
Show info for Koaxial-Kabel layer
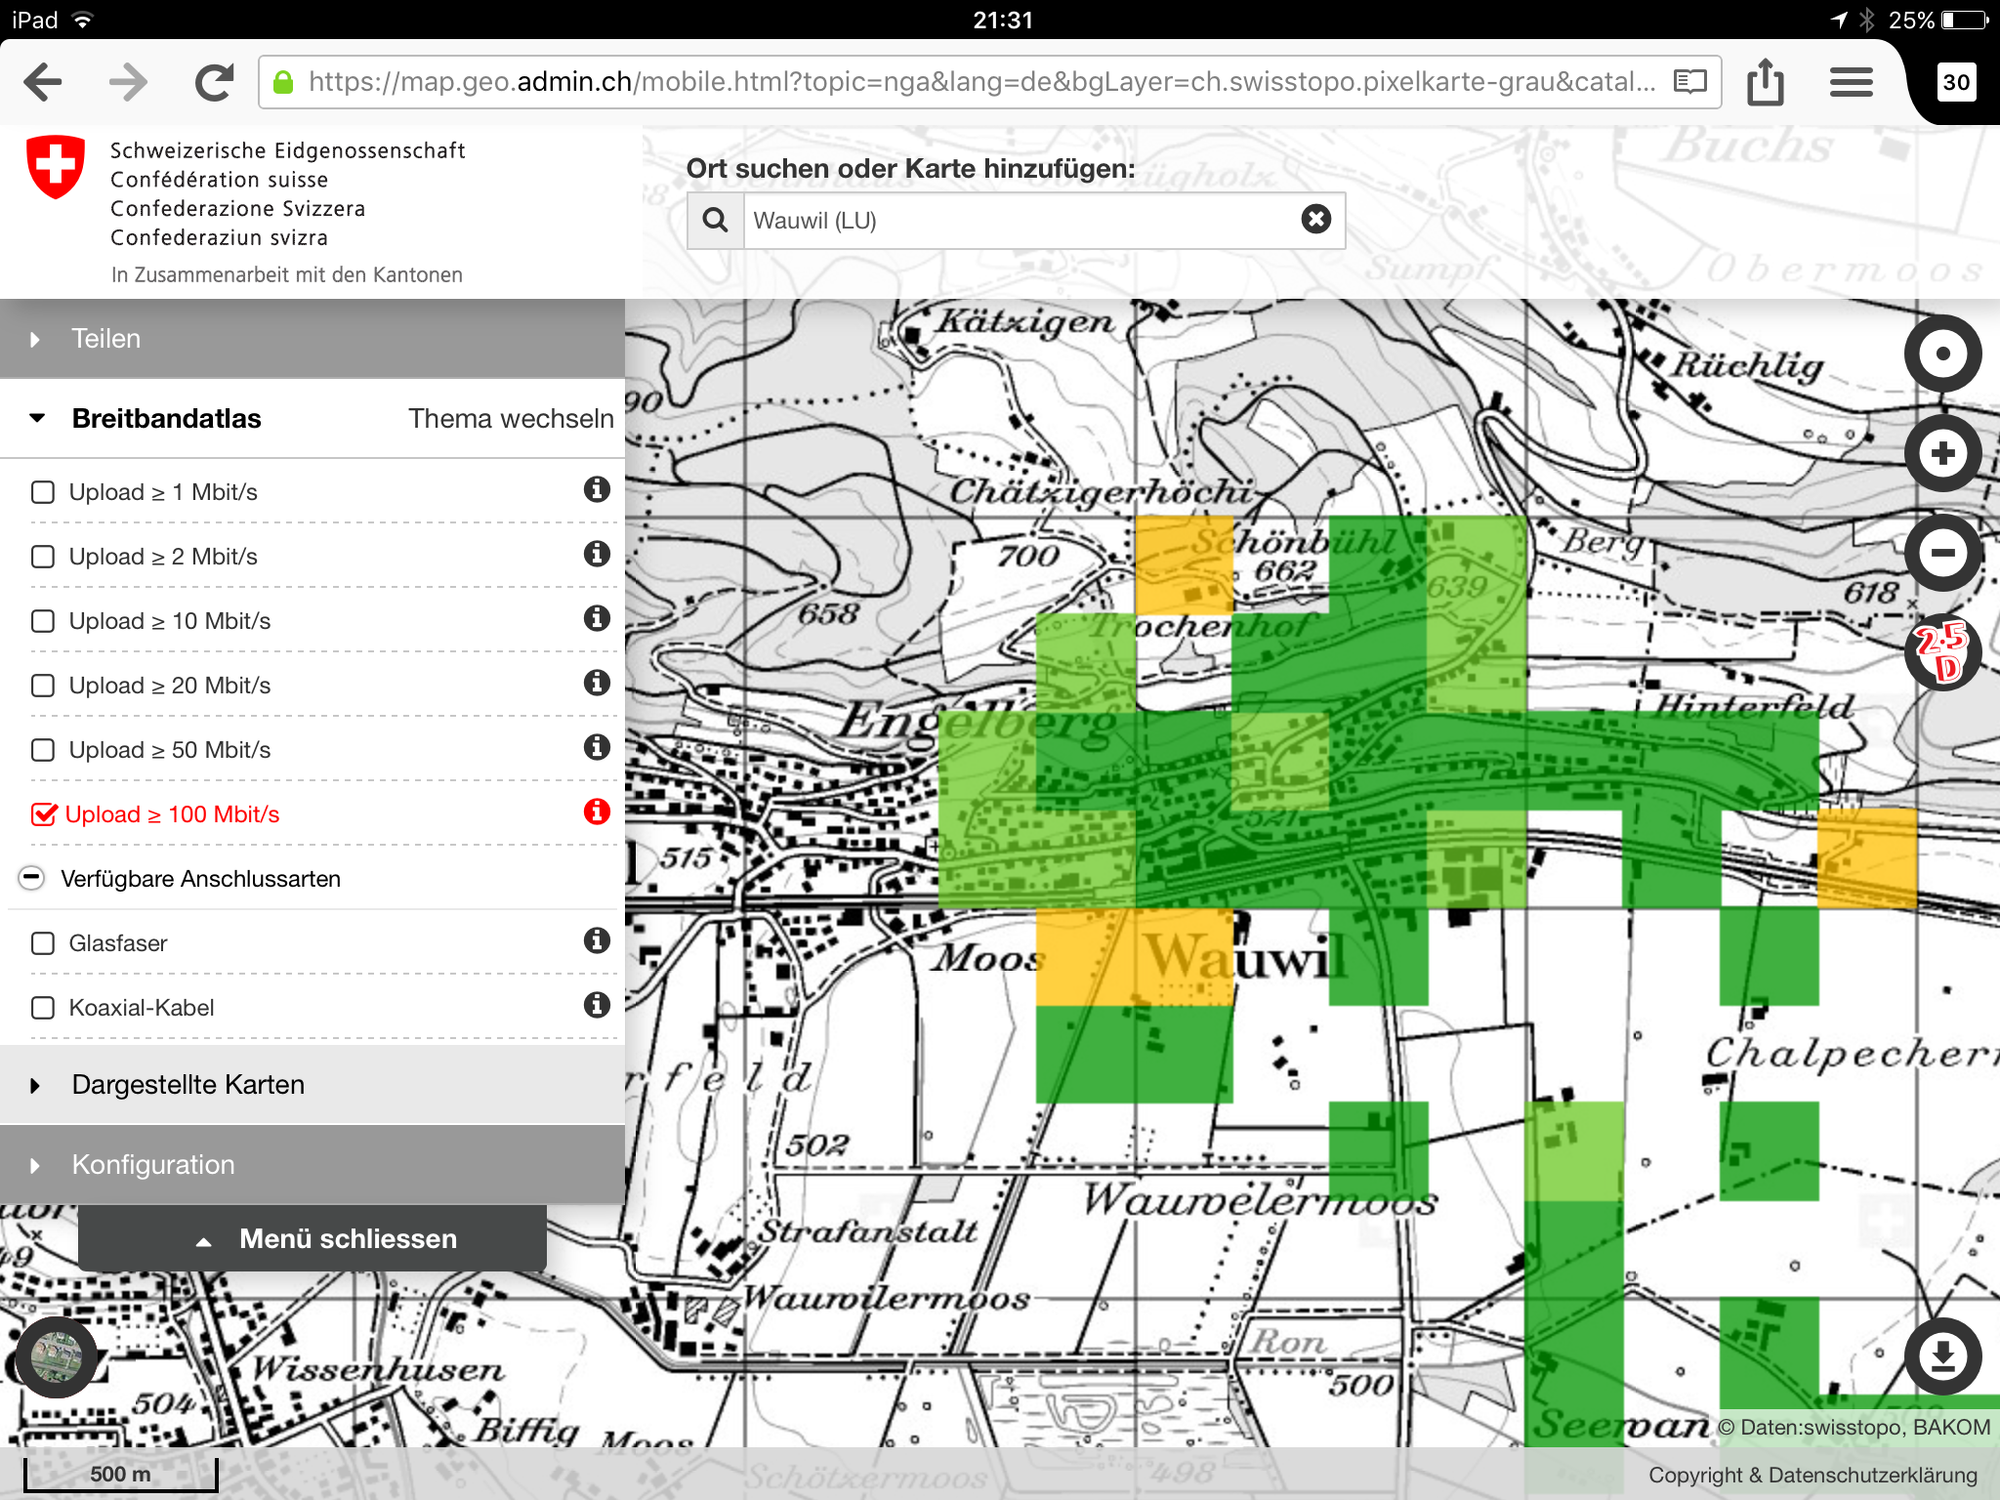597,1004
